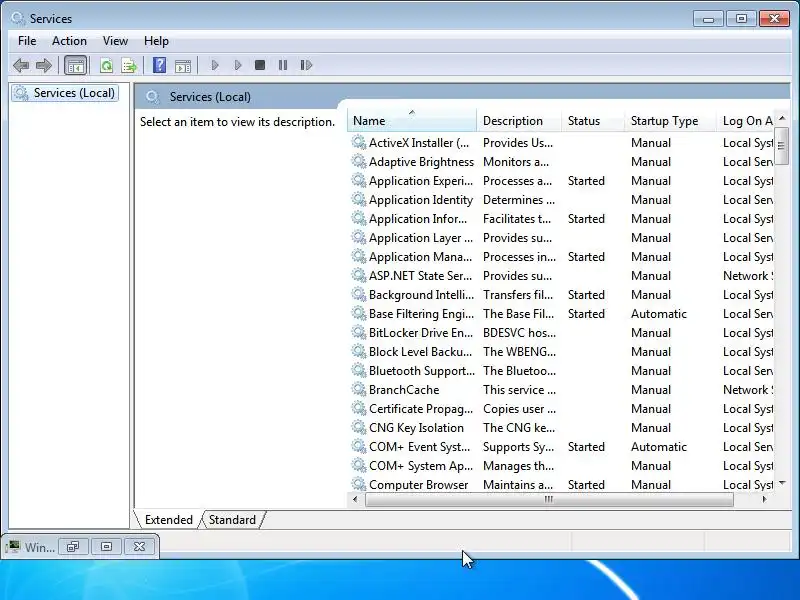This screenshot has height=600, width=800.
Task: Close the minimized Win... window
Action: point(139,546)
